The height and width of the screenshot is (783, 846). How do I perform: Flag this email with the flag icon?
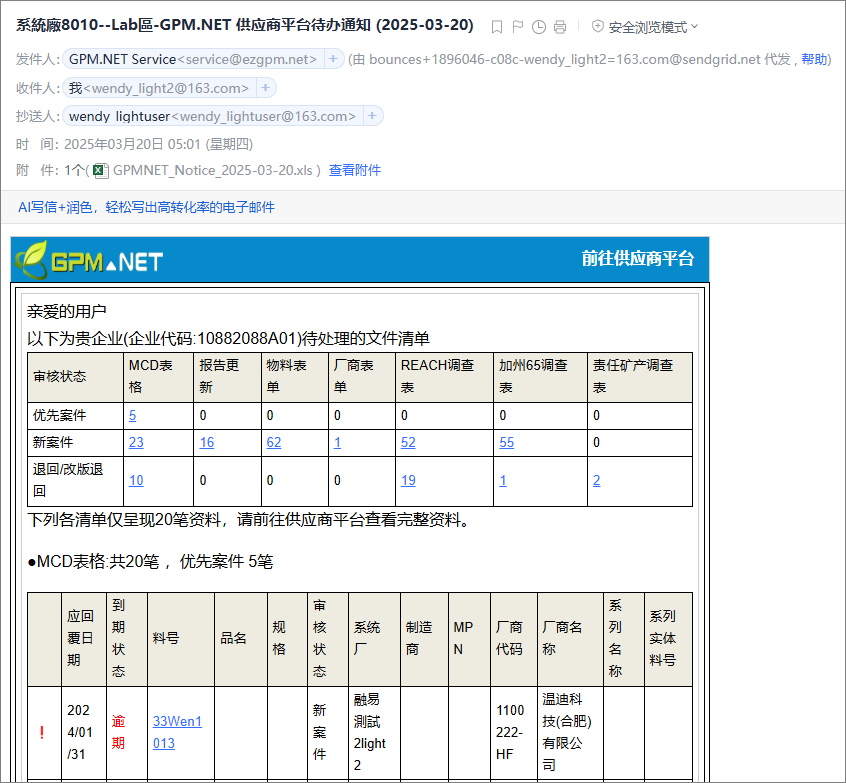pos(518,27)
